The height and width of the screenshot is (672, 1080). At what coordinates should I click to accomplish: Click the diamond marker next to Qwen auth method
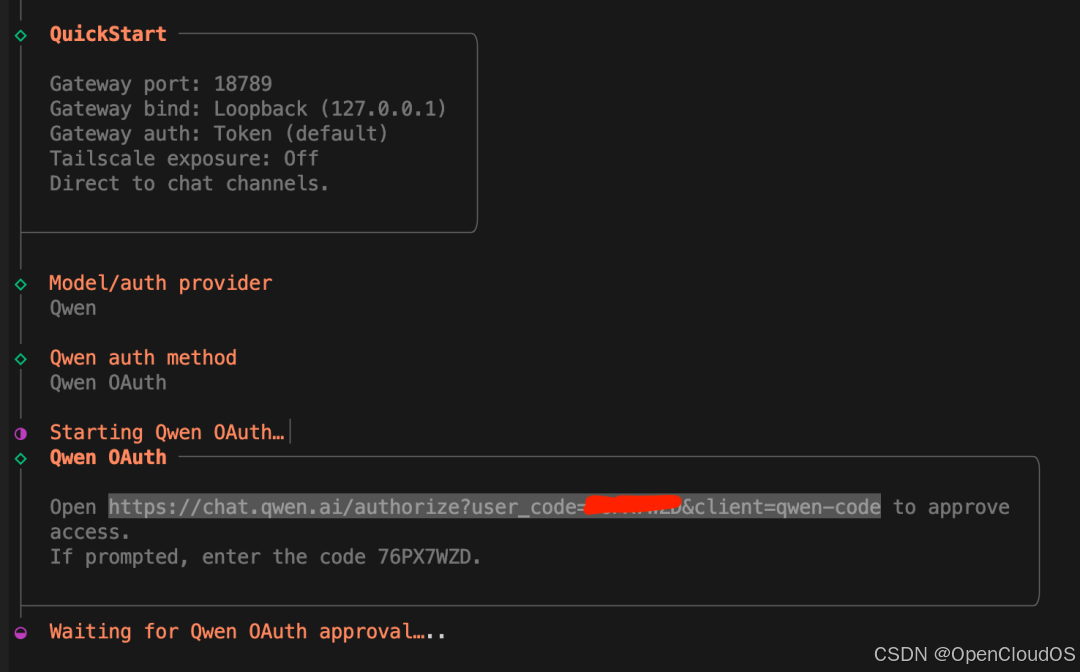[x=21, y=359]
